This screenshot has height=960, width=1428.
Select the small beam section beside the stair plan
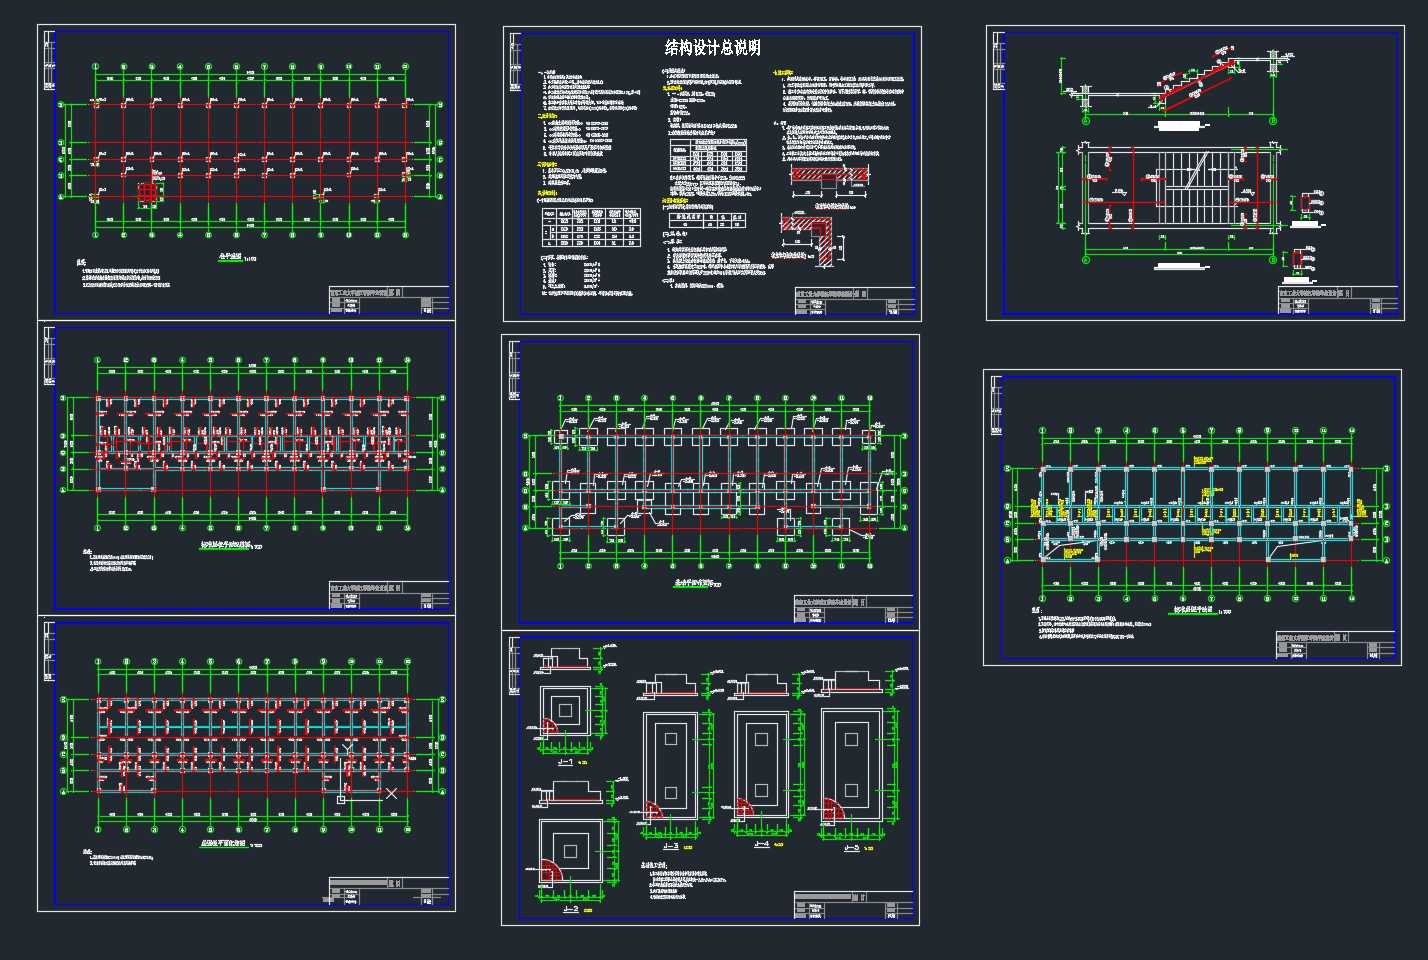pyautogui.click(x=1307, y=203)
